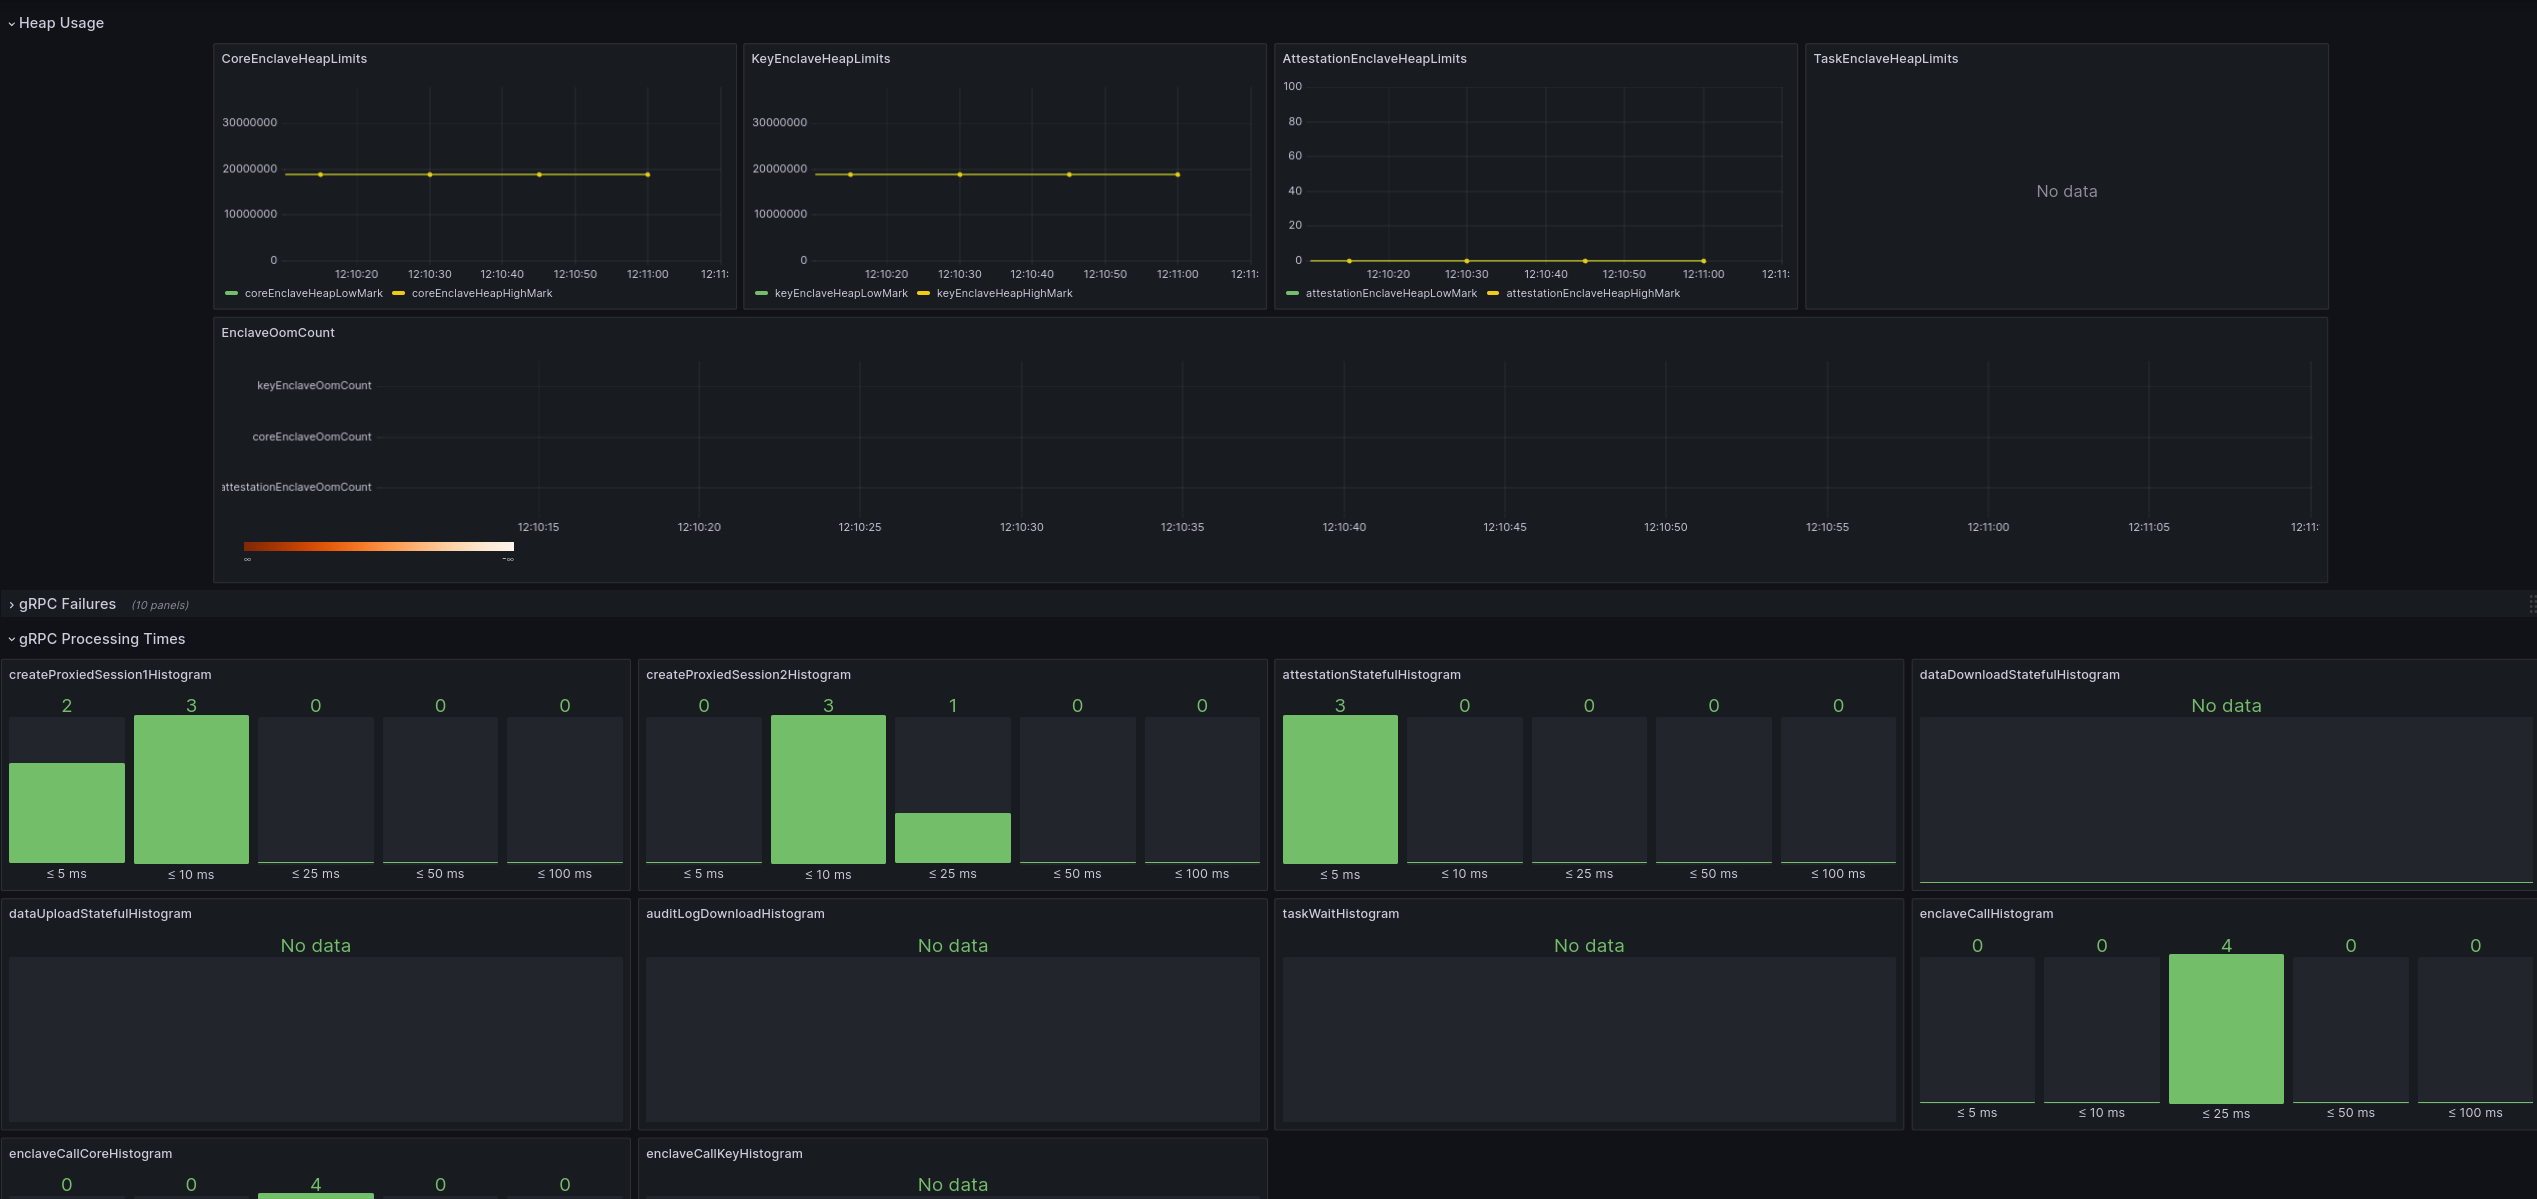The image size is (2537, 1199).
Task: Open the KeyEnclaveHeapLimits panel title menu
Action: (x=820, y=59)
